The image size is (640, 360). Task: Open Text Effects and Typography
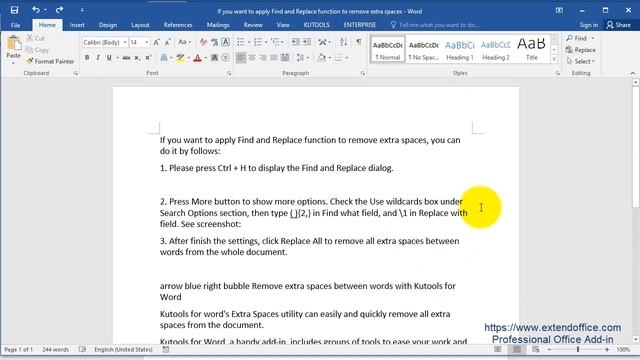164,58
